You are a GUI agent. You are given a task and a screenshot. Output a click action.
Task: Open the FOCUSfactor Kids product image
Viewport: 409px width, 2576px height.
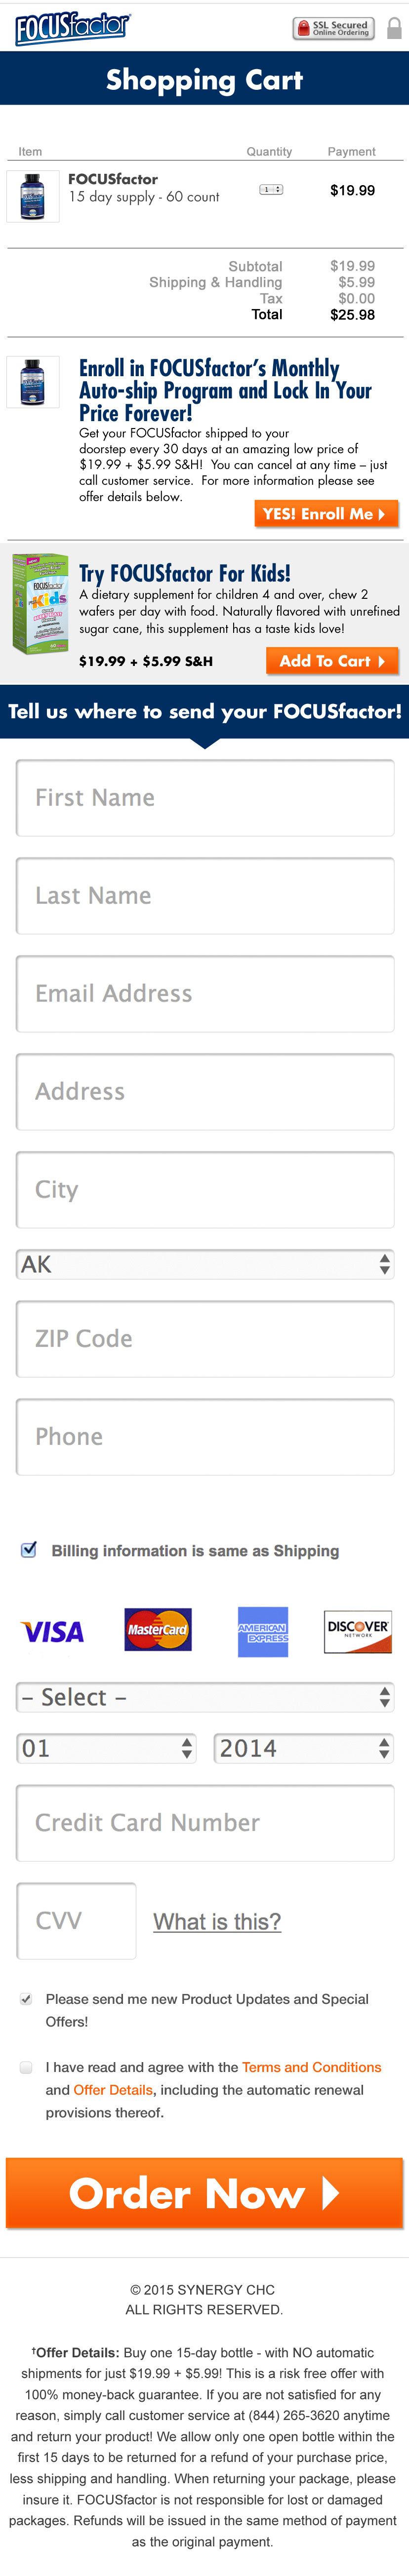[x=39, y=602]
